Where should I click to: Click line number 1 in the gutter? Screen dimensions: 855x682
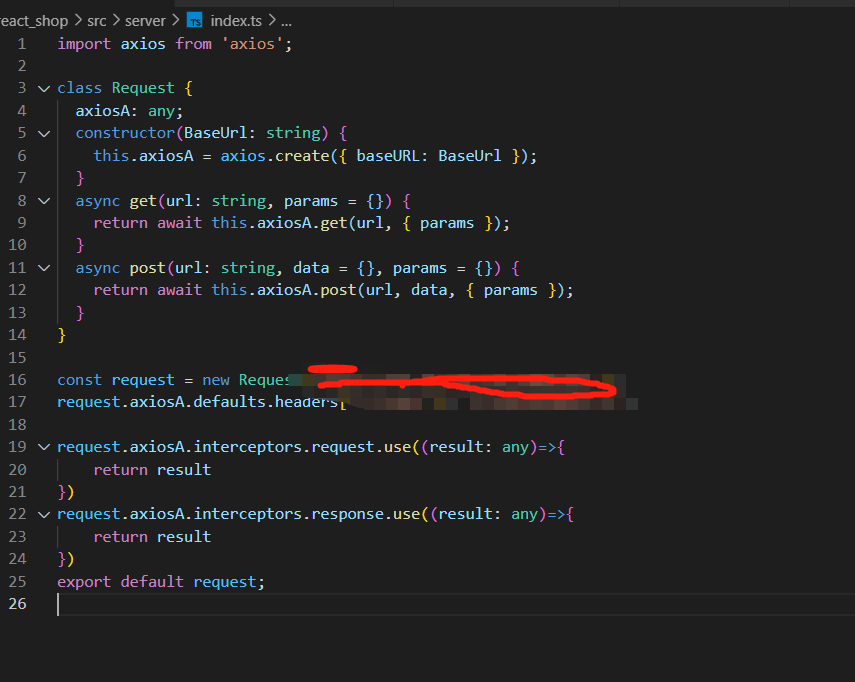[x=22, y=44]
